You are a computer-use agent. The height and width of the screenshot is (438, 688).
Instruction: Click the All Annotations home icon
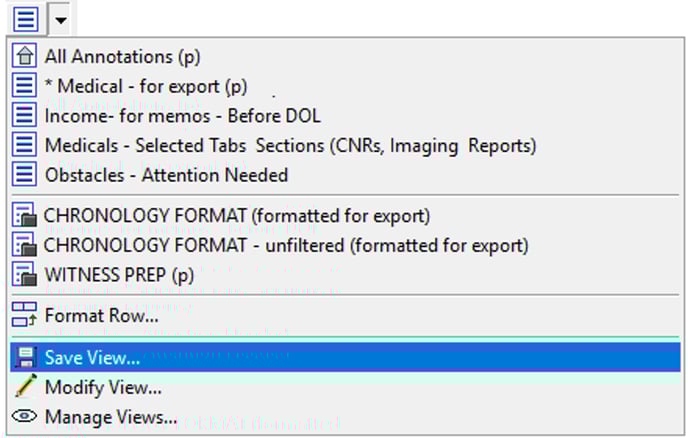26,57
